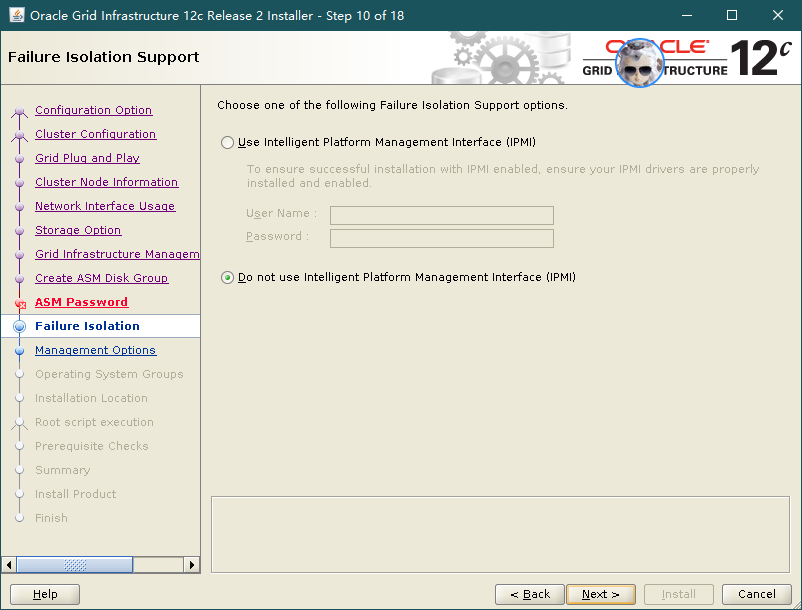Go to Cluster Configuration step
This screenshot has width=802, height=610.
tap(96, 134)
